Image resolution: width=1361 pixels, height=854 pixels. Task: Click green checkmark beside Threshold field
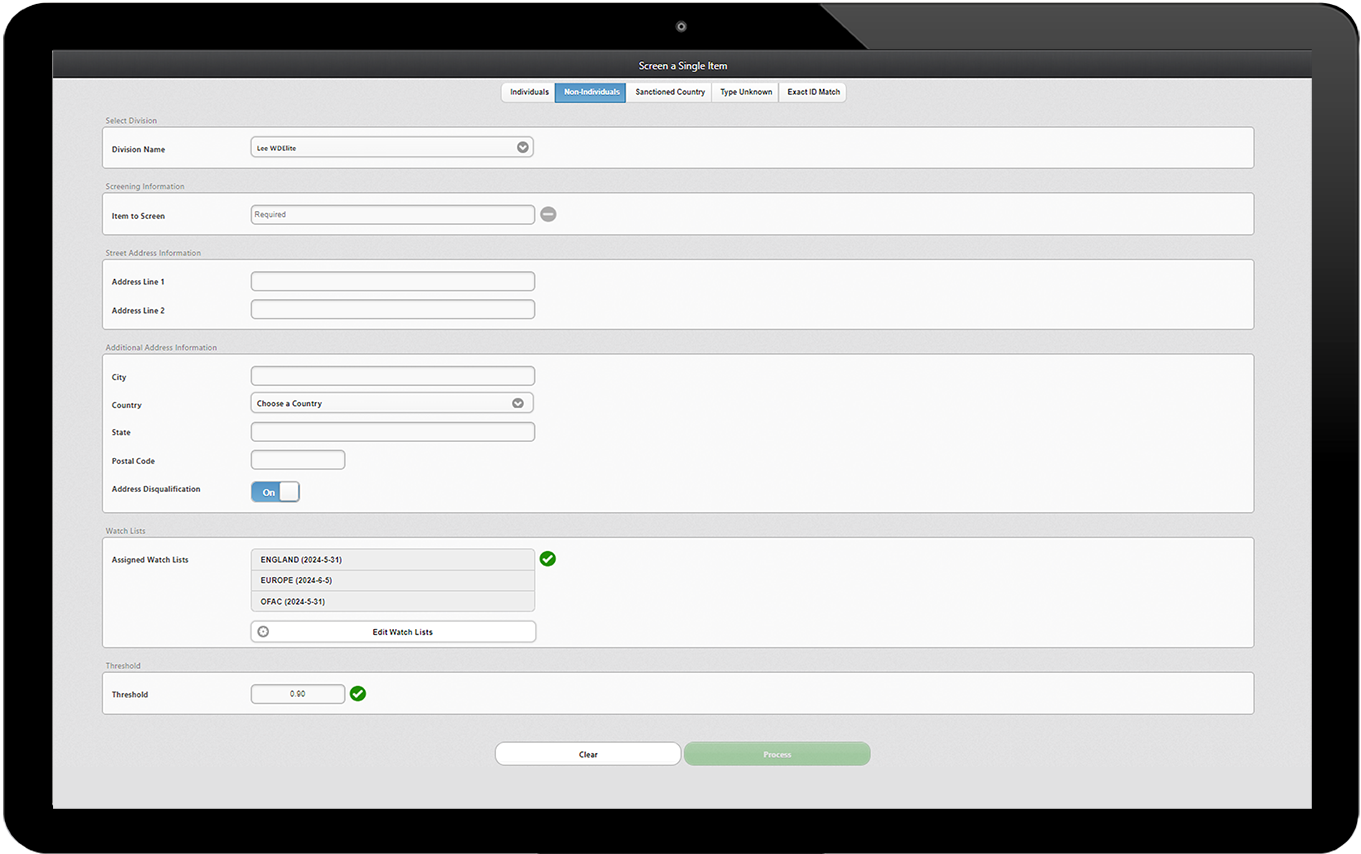tap(358, 693)
